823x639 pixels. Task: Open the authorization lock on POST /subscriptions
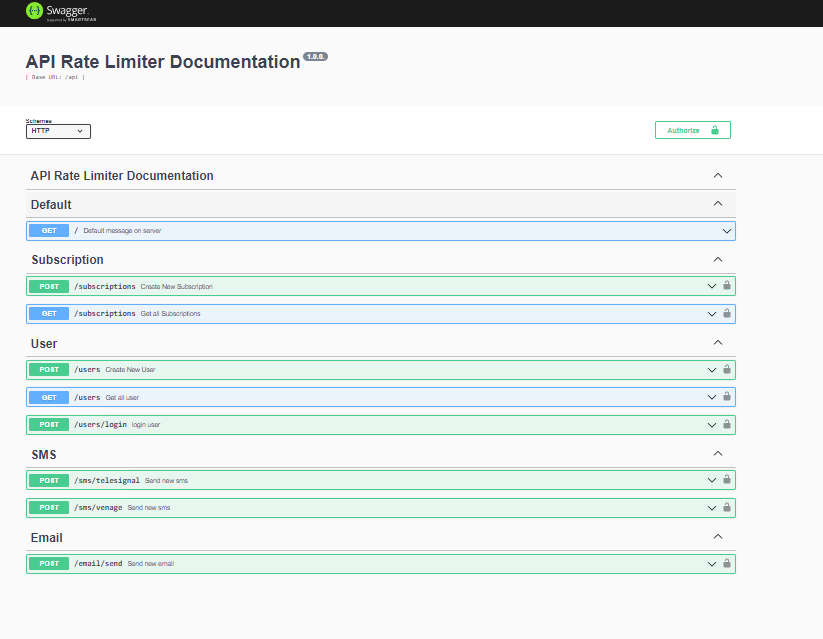(x=727, y=286)
